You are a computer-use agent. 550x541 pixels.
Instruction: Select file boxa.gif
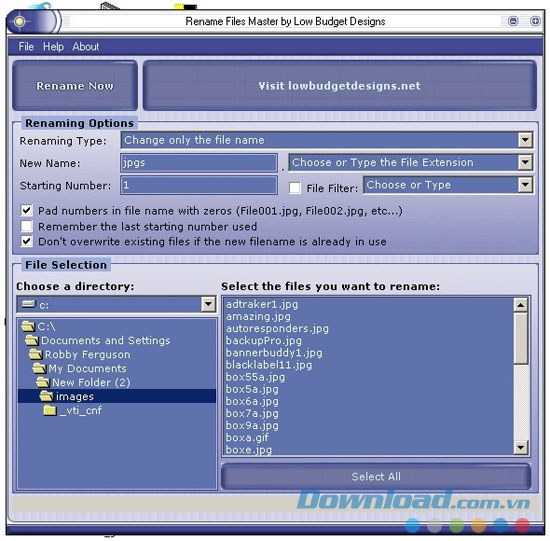[247, 438]
